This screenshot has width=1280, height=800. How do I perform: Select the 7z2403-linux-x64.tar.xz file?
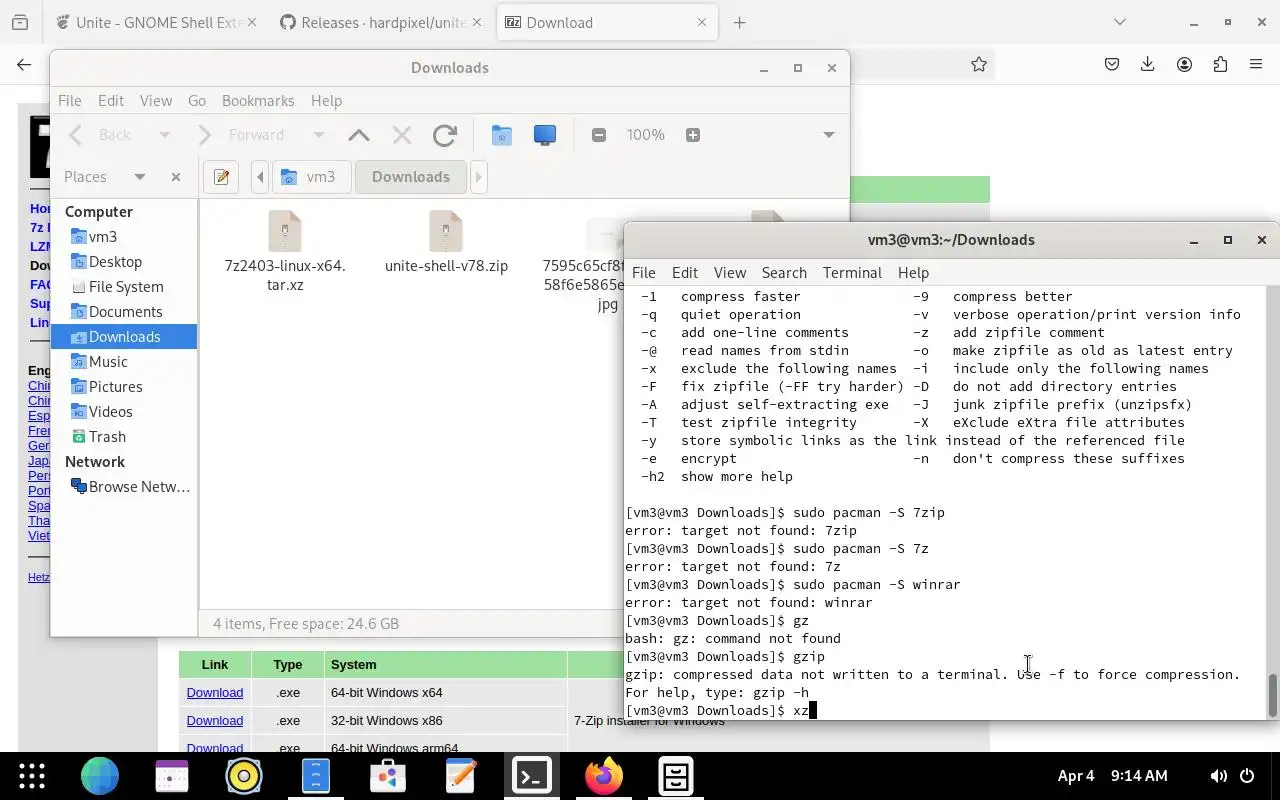click(285, 251)
